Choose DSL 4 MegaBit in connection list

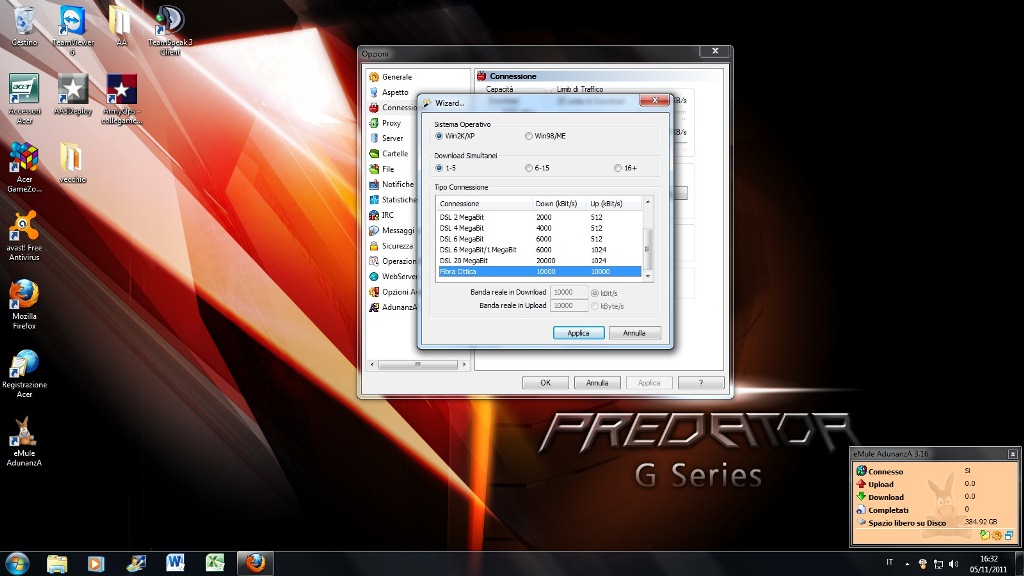(462, 227)
